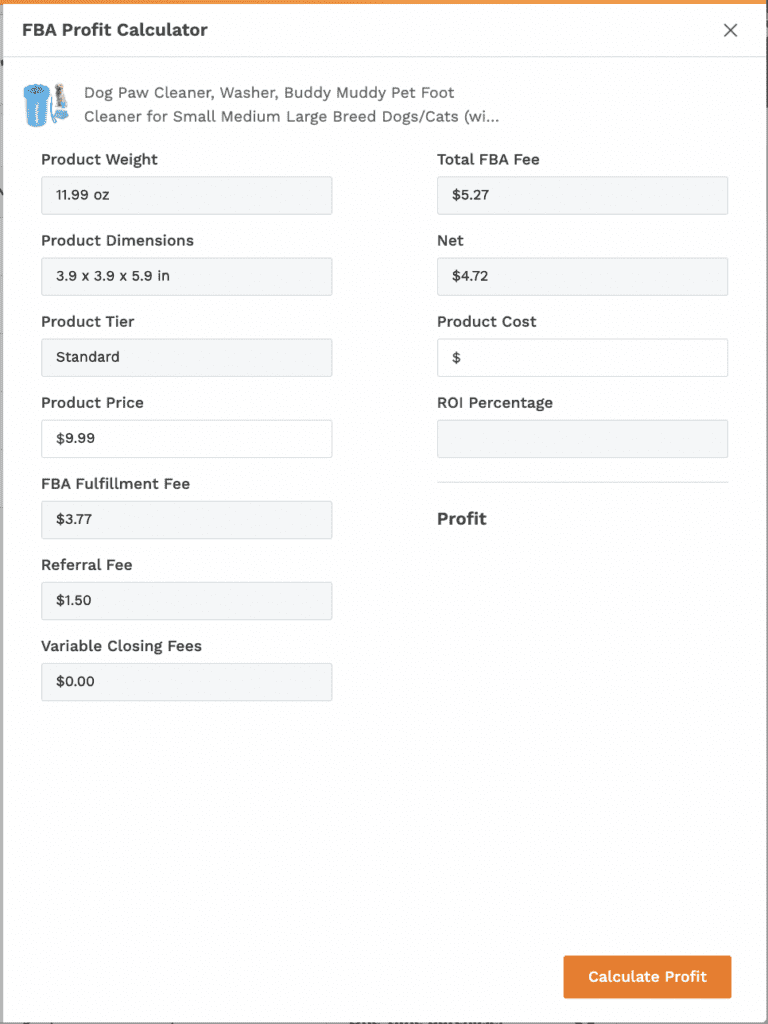
Task: Click the Product Price label
Action: 92,403
